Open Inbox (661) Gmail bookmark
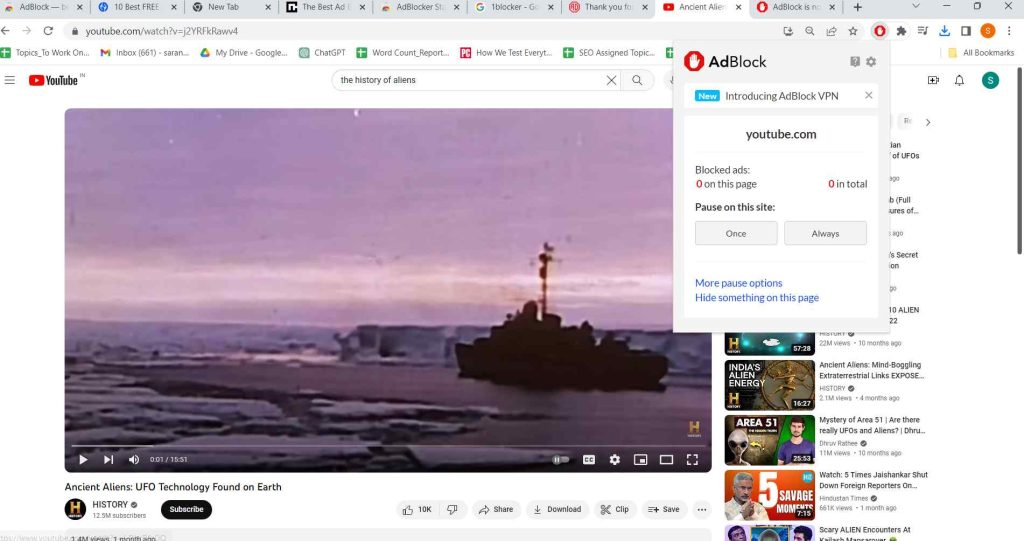 pyautogui.click(x=145, y=53)
